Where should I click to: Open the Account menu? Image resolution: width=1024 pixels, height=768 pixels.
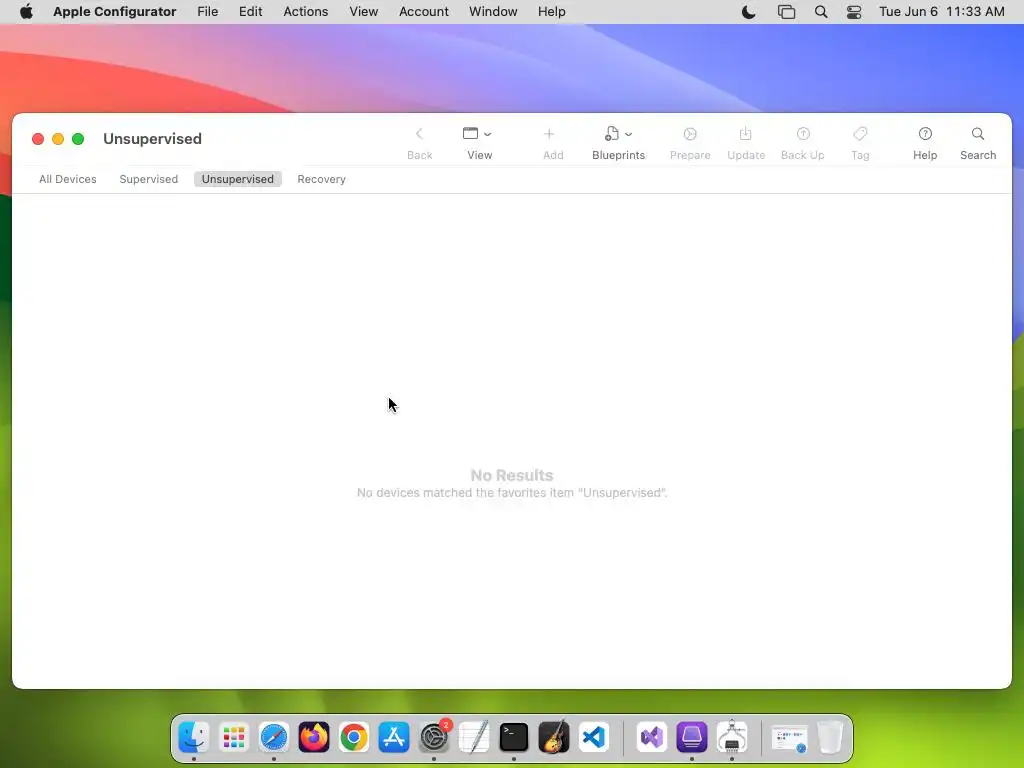tap(423, 12)
